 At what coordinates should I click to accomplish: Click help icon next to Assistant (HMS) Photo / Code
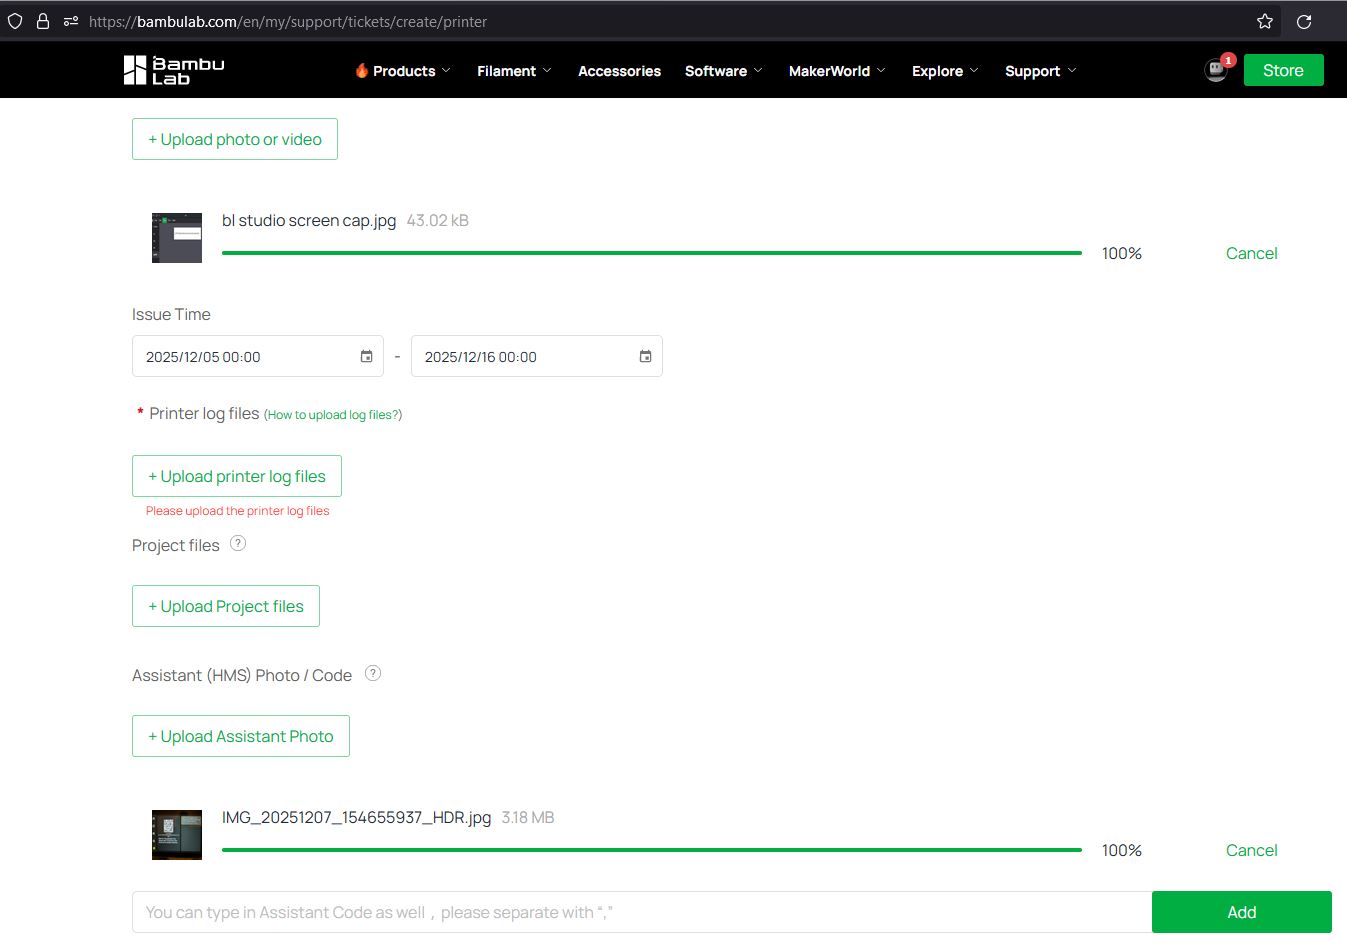pyautogui.click(x=373, y=674)
